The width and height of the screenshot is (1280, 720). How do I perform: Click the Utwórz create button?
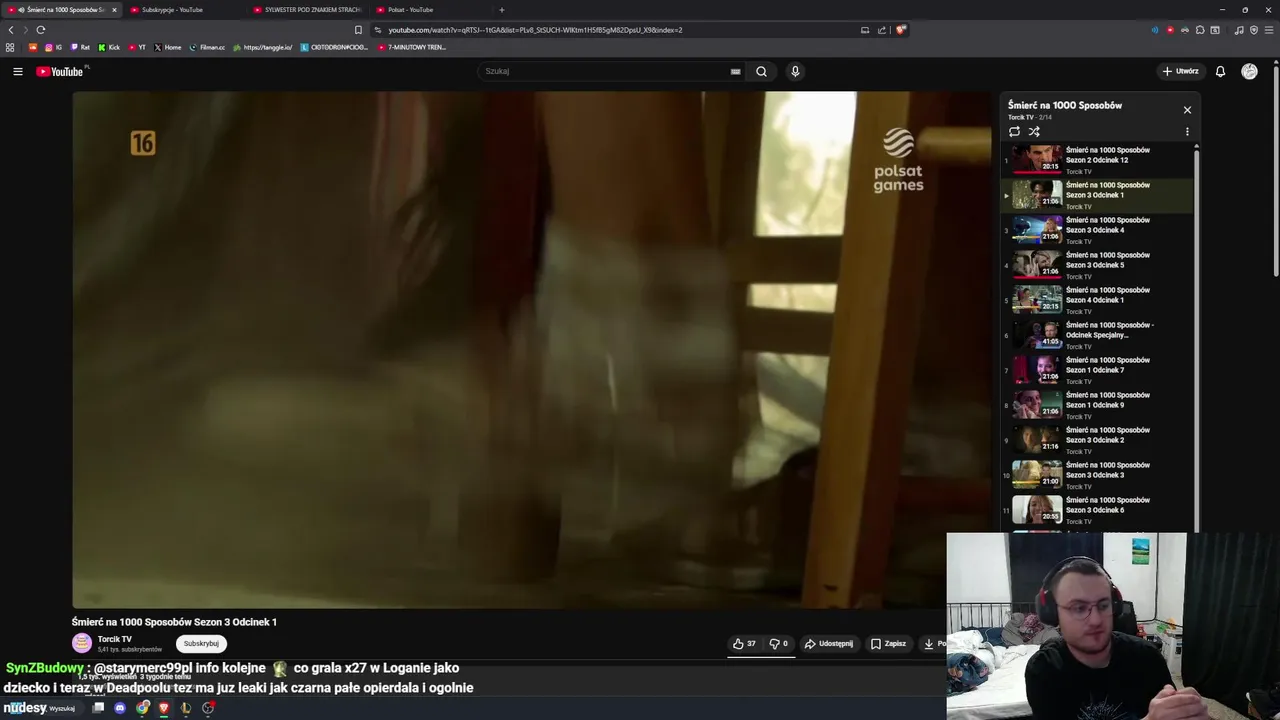click(x=1180, y=71)
